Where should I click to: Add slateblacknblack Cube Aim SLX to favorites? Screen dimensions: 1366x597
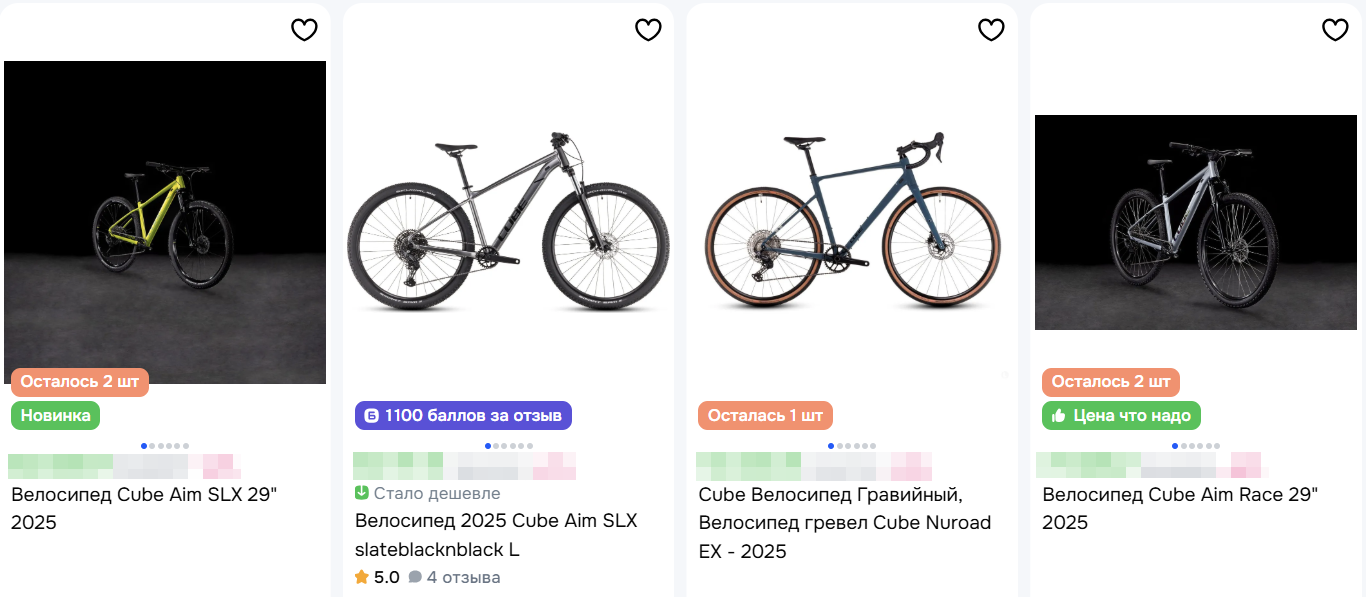(x=648, y=30)
